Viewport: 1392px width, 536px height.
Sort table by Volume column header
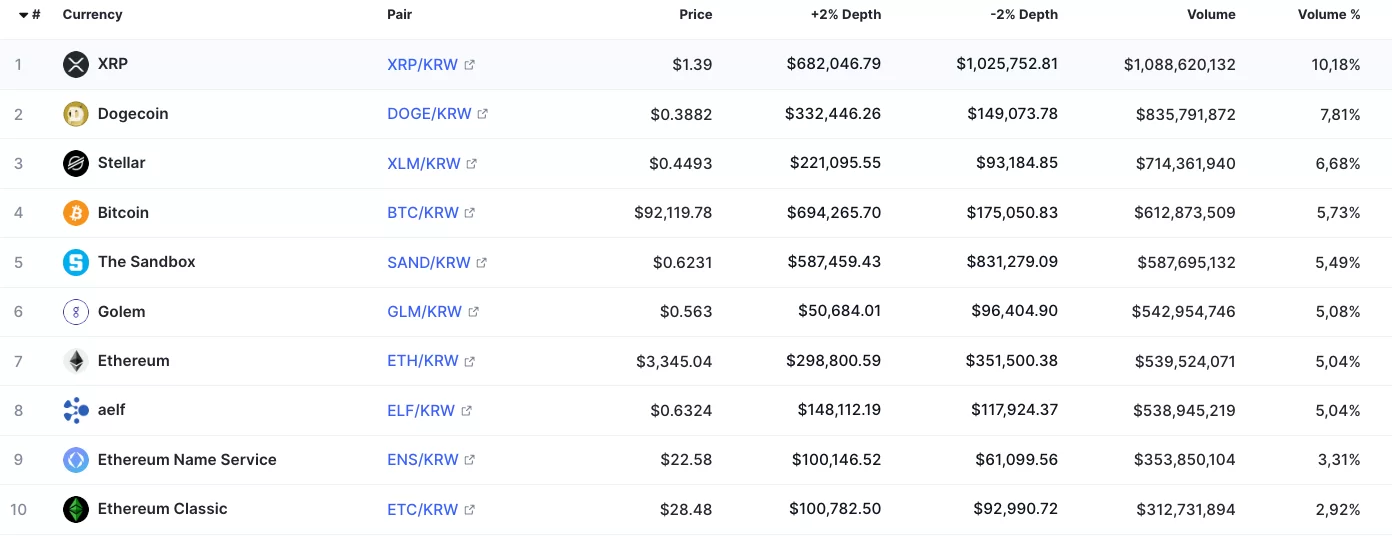point(1211,15)
